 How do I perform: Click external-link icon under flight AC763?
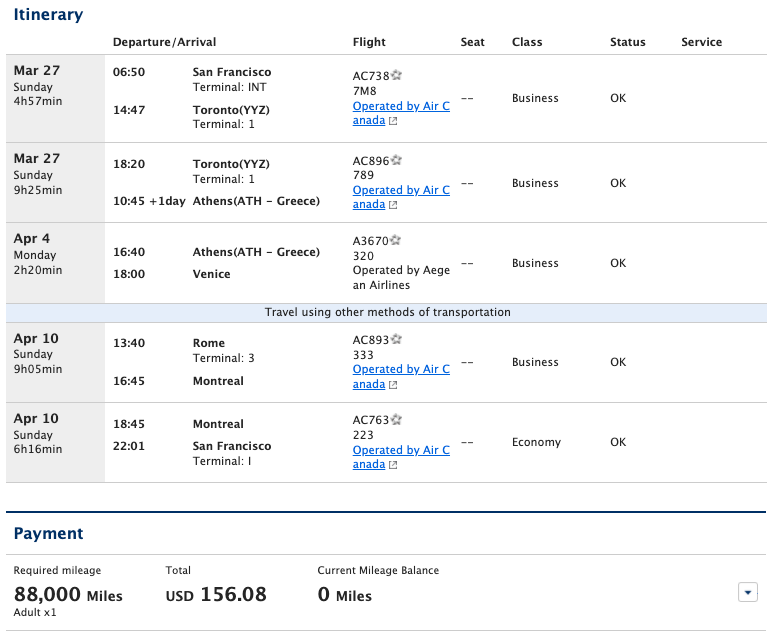click(393, 465)
